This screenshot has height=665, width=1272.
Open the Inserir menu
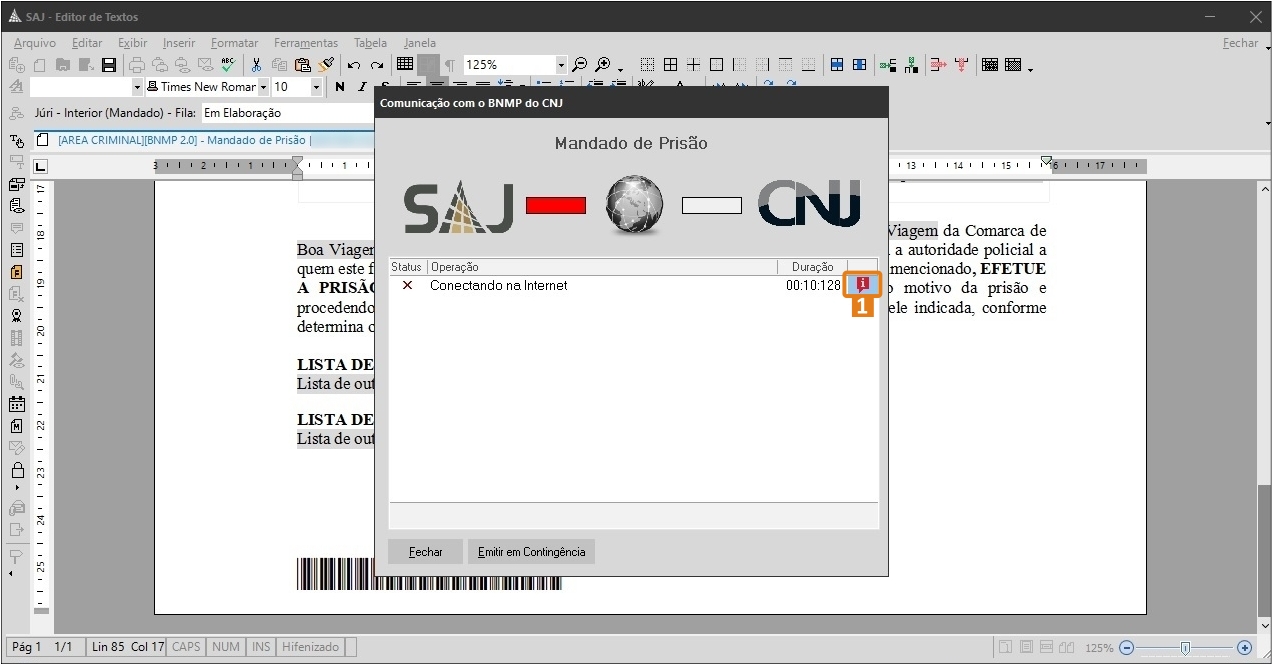tap(179, 43)
